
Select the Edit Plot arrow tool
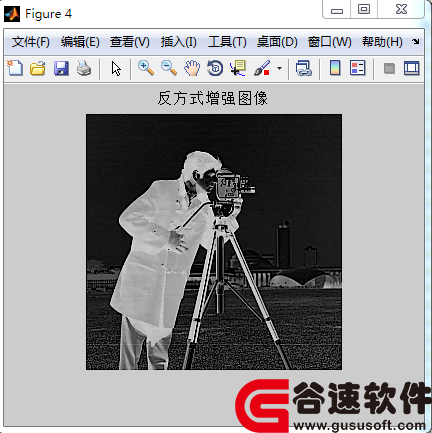point(116,69)
